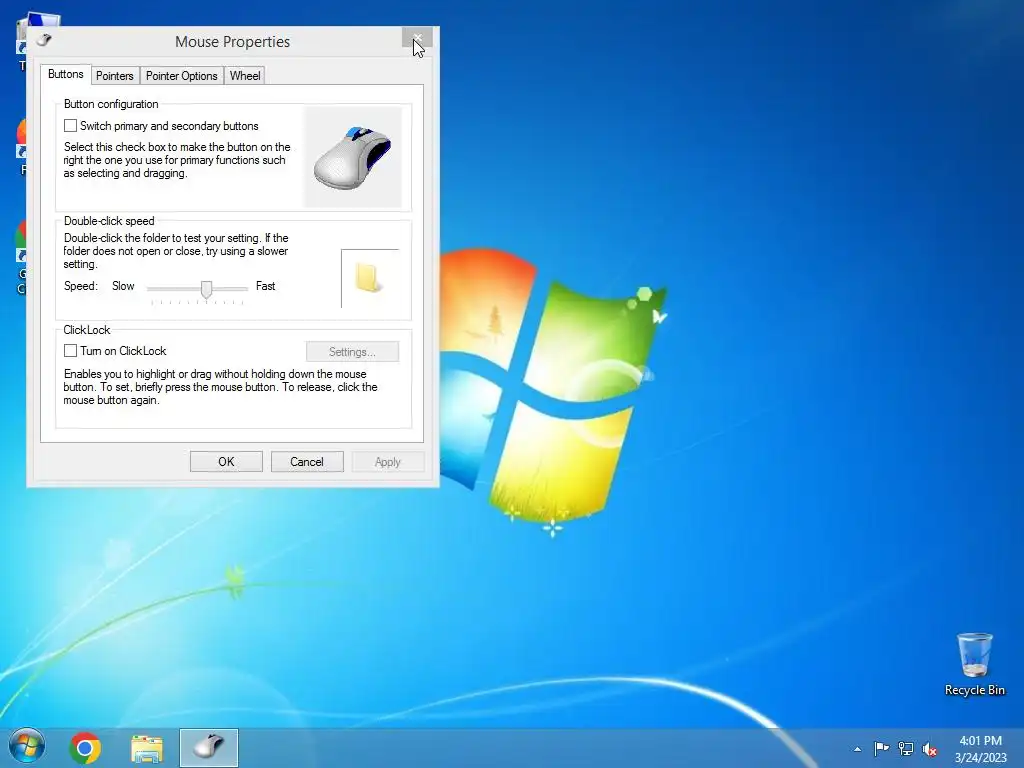Click the 'Fast' speed label
Viewport: 1024px width, 768px height.
[x=265, y=286]
